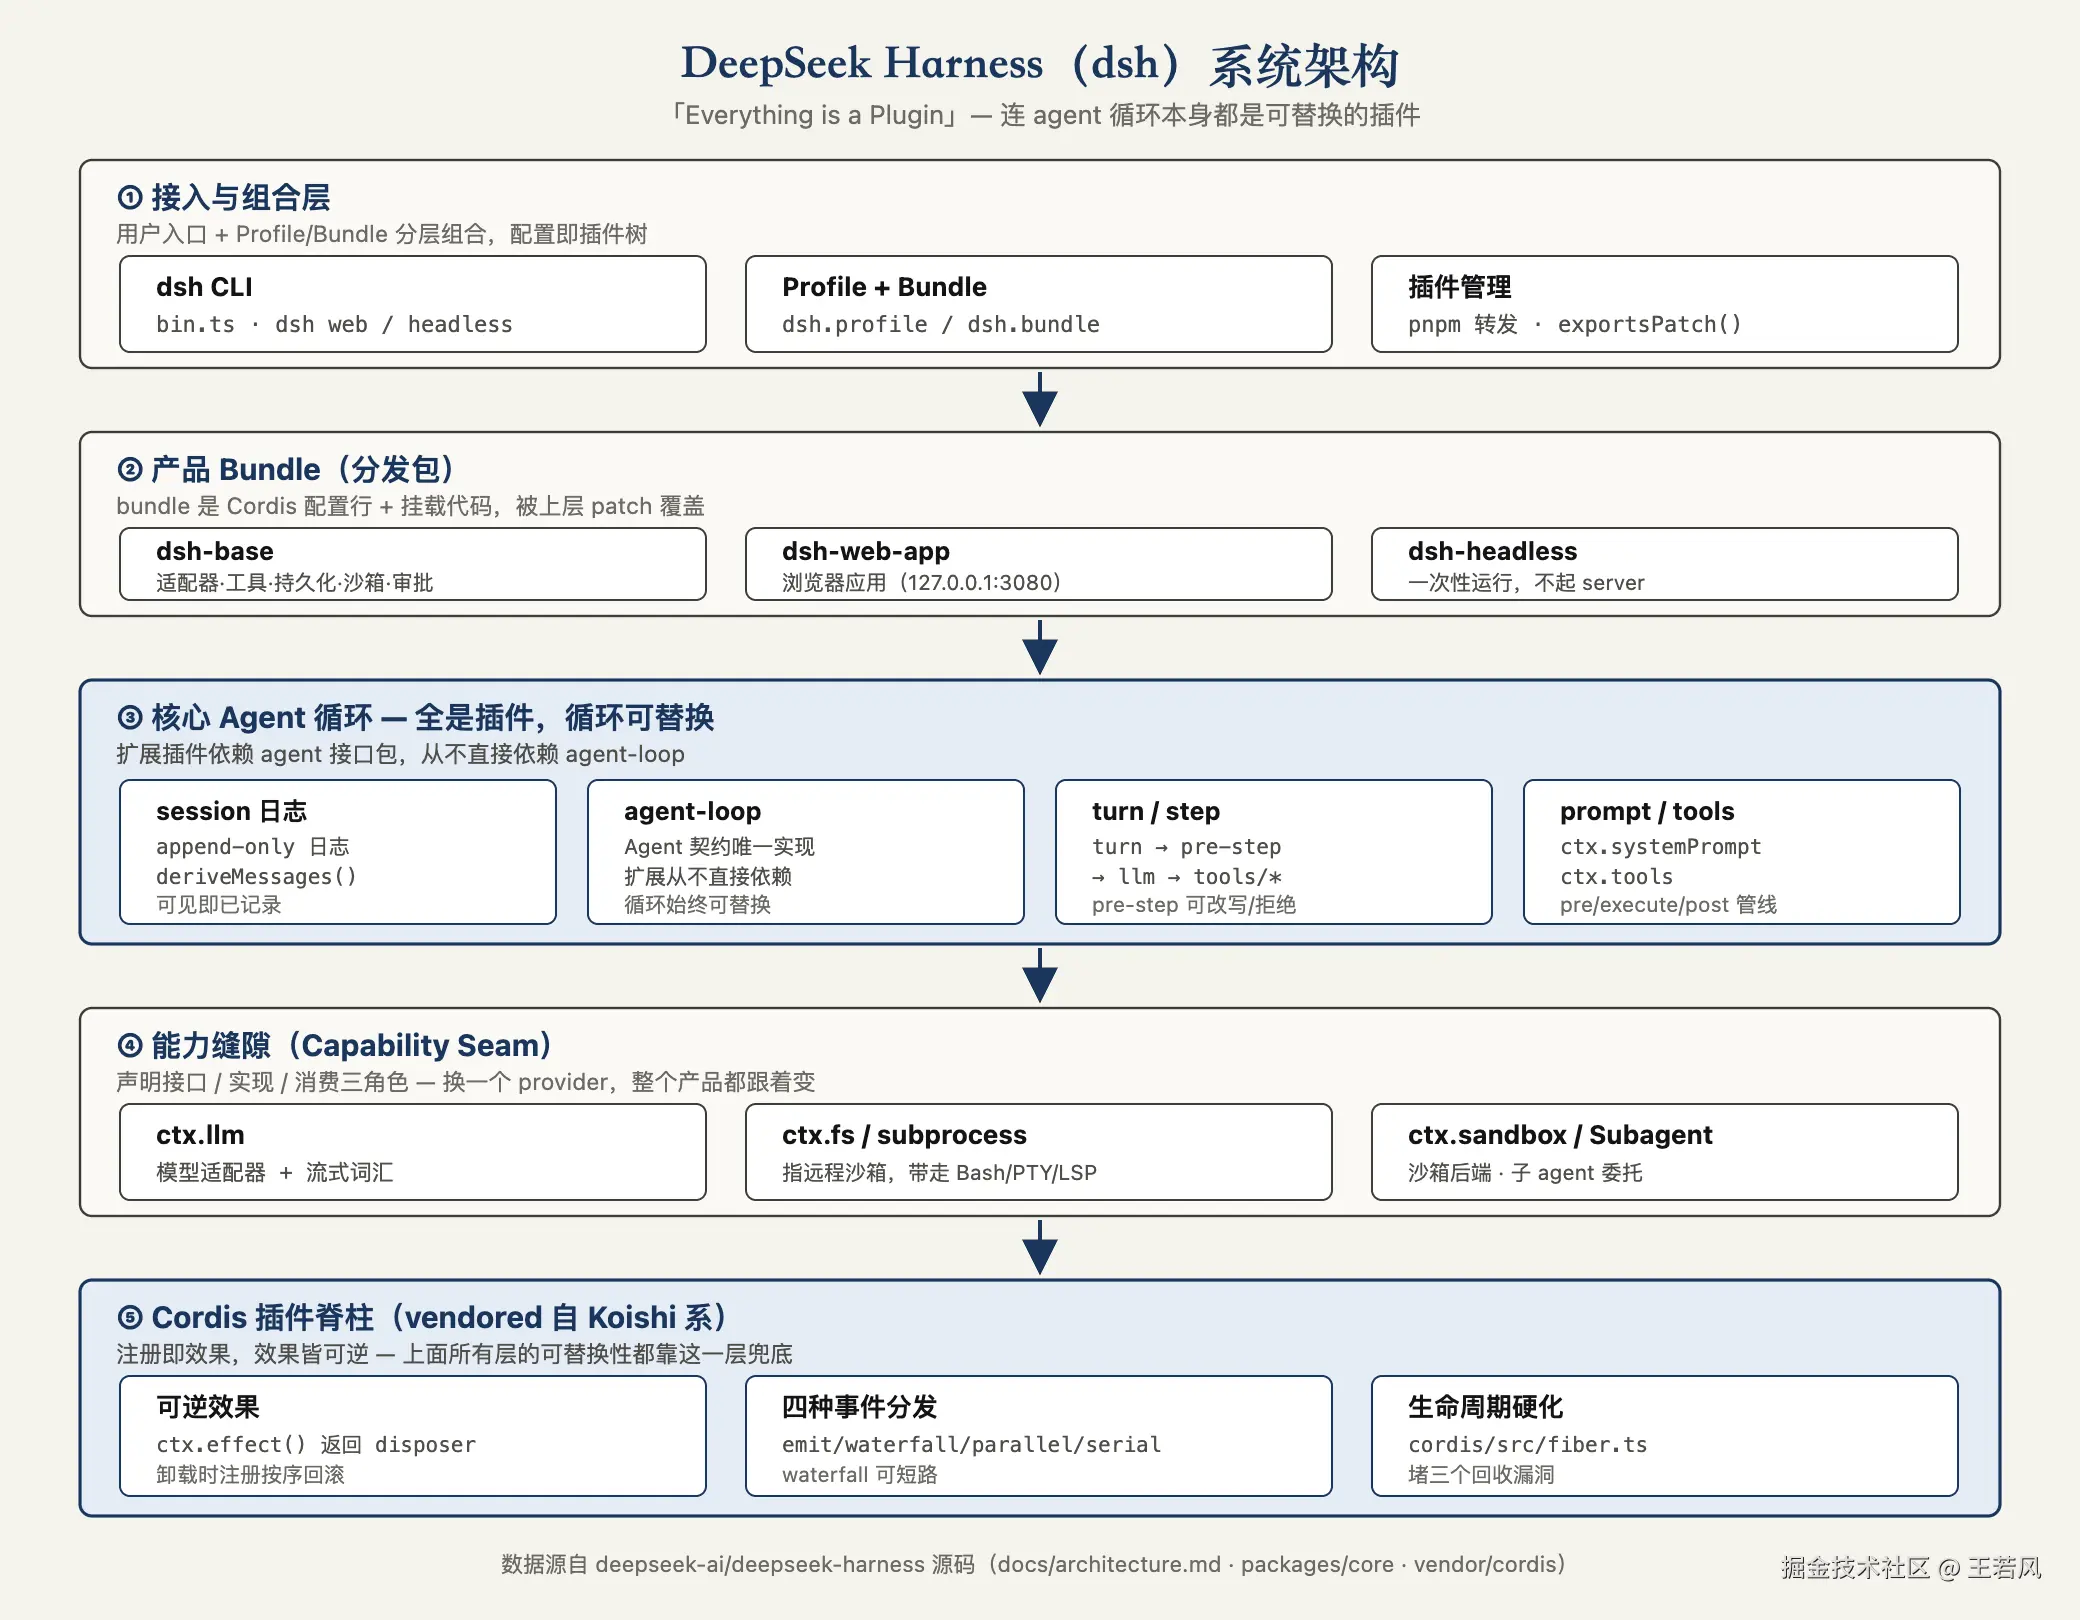Click text 'ctx.systemPrompt'
2080x1620 pixels.
click(1661, 847)
